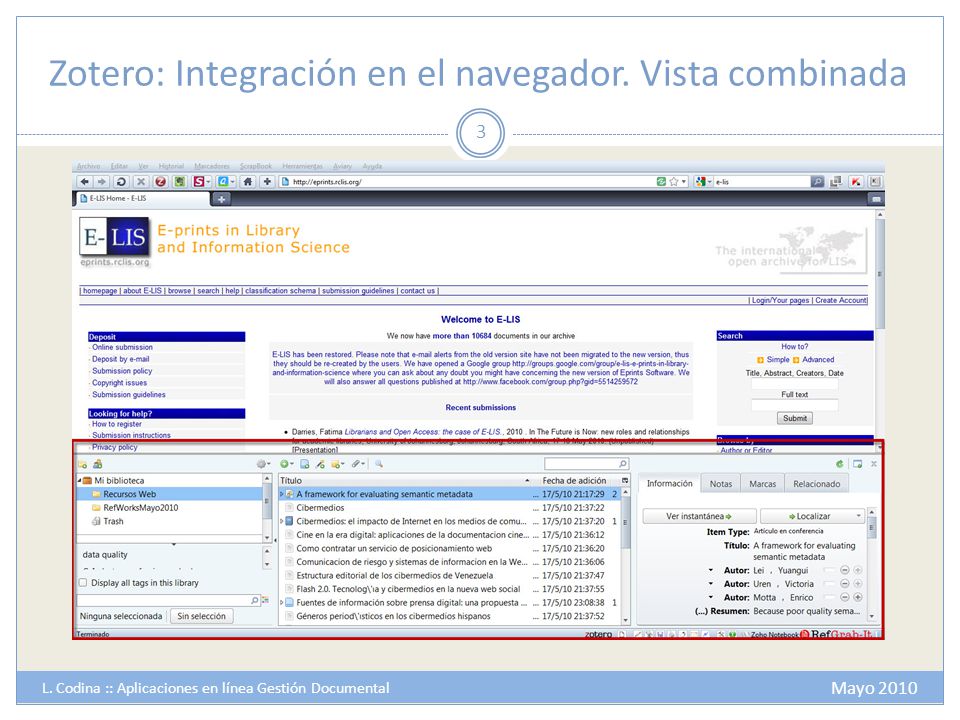Viewport: 960px width, 720px height.
Task: Click the tag selector color filter icon
Action: (x=265, y=601)
